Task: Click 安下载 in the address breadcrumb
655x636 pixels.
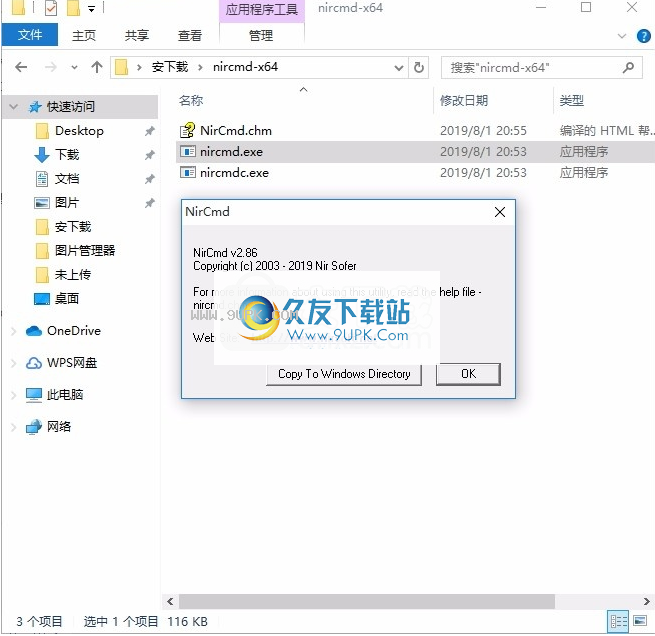Action: (x=170, y=67)
